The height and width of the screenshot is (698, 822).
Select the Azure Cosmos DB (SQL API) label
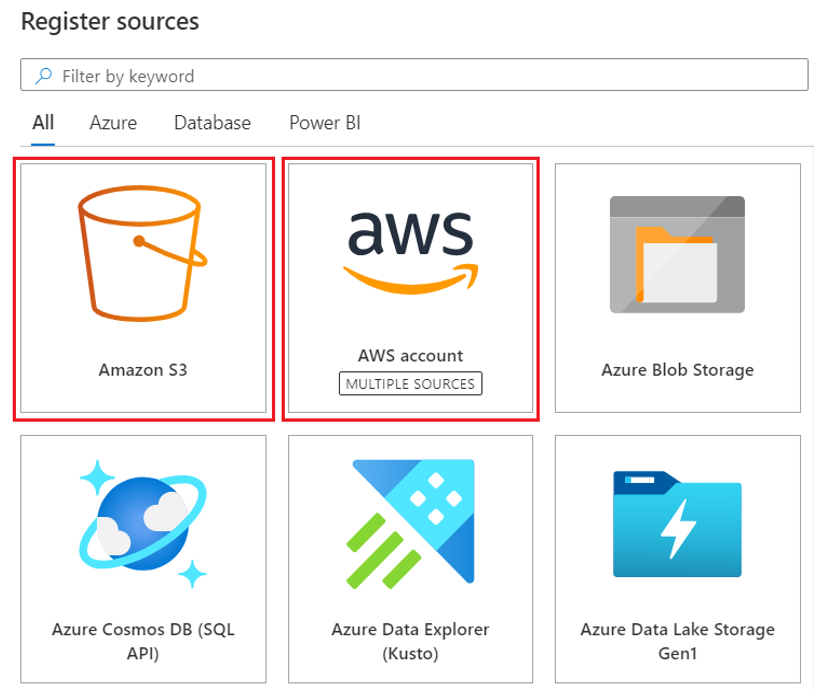tap(143, 641)
